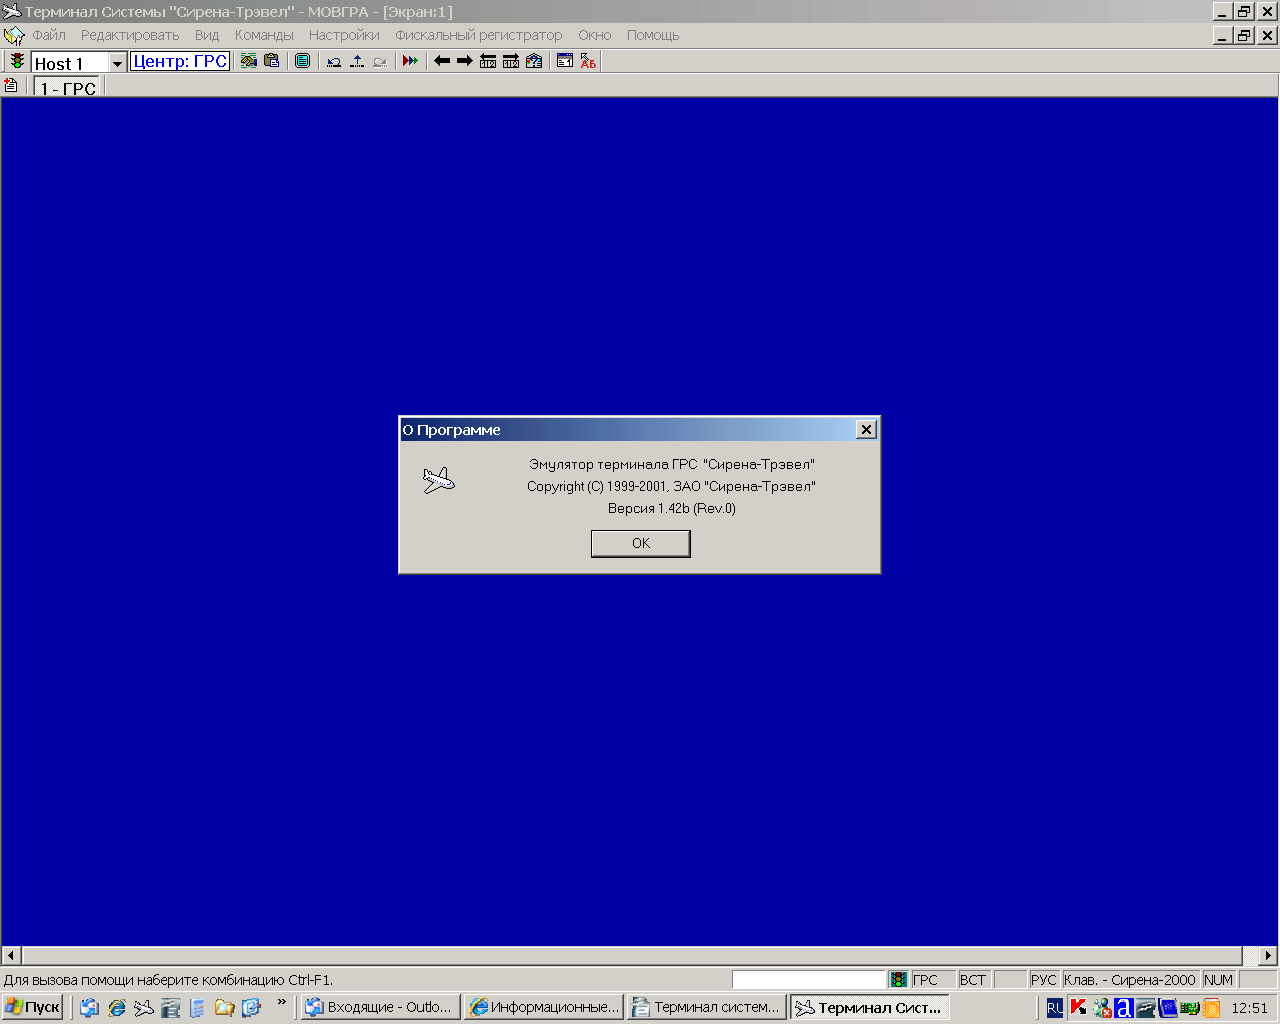Click the 'Центр: ГРС' toolbar label
Viewport: 1280px width, 1024px height.
180,61
